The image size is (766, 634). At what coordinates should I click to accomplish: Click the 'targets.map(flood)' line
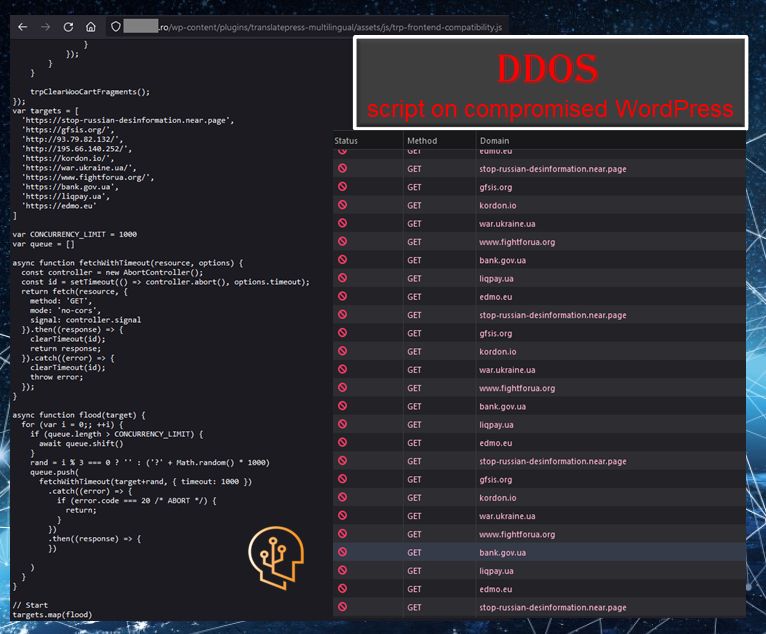point(52,615)
